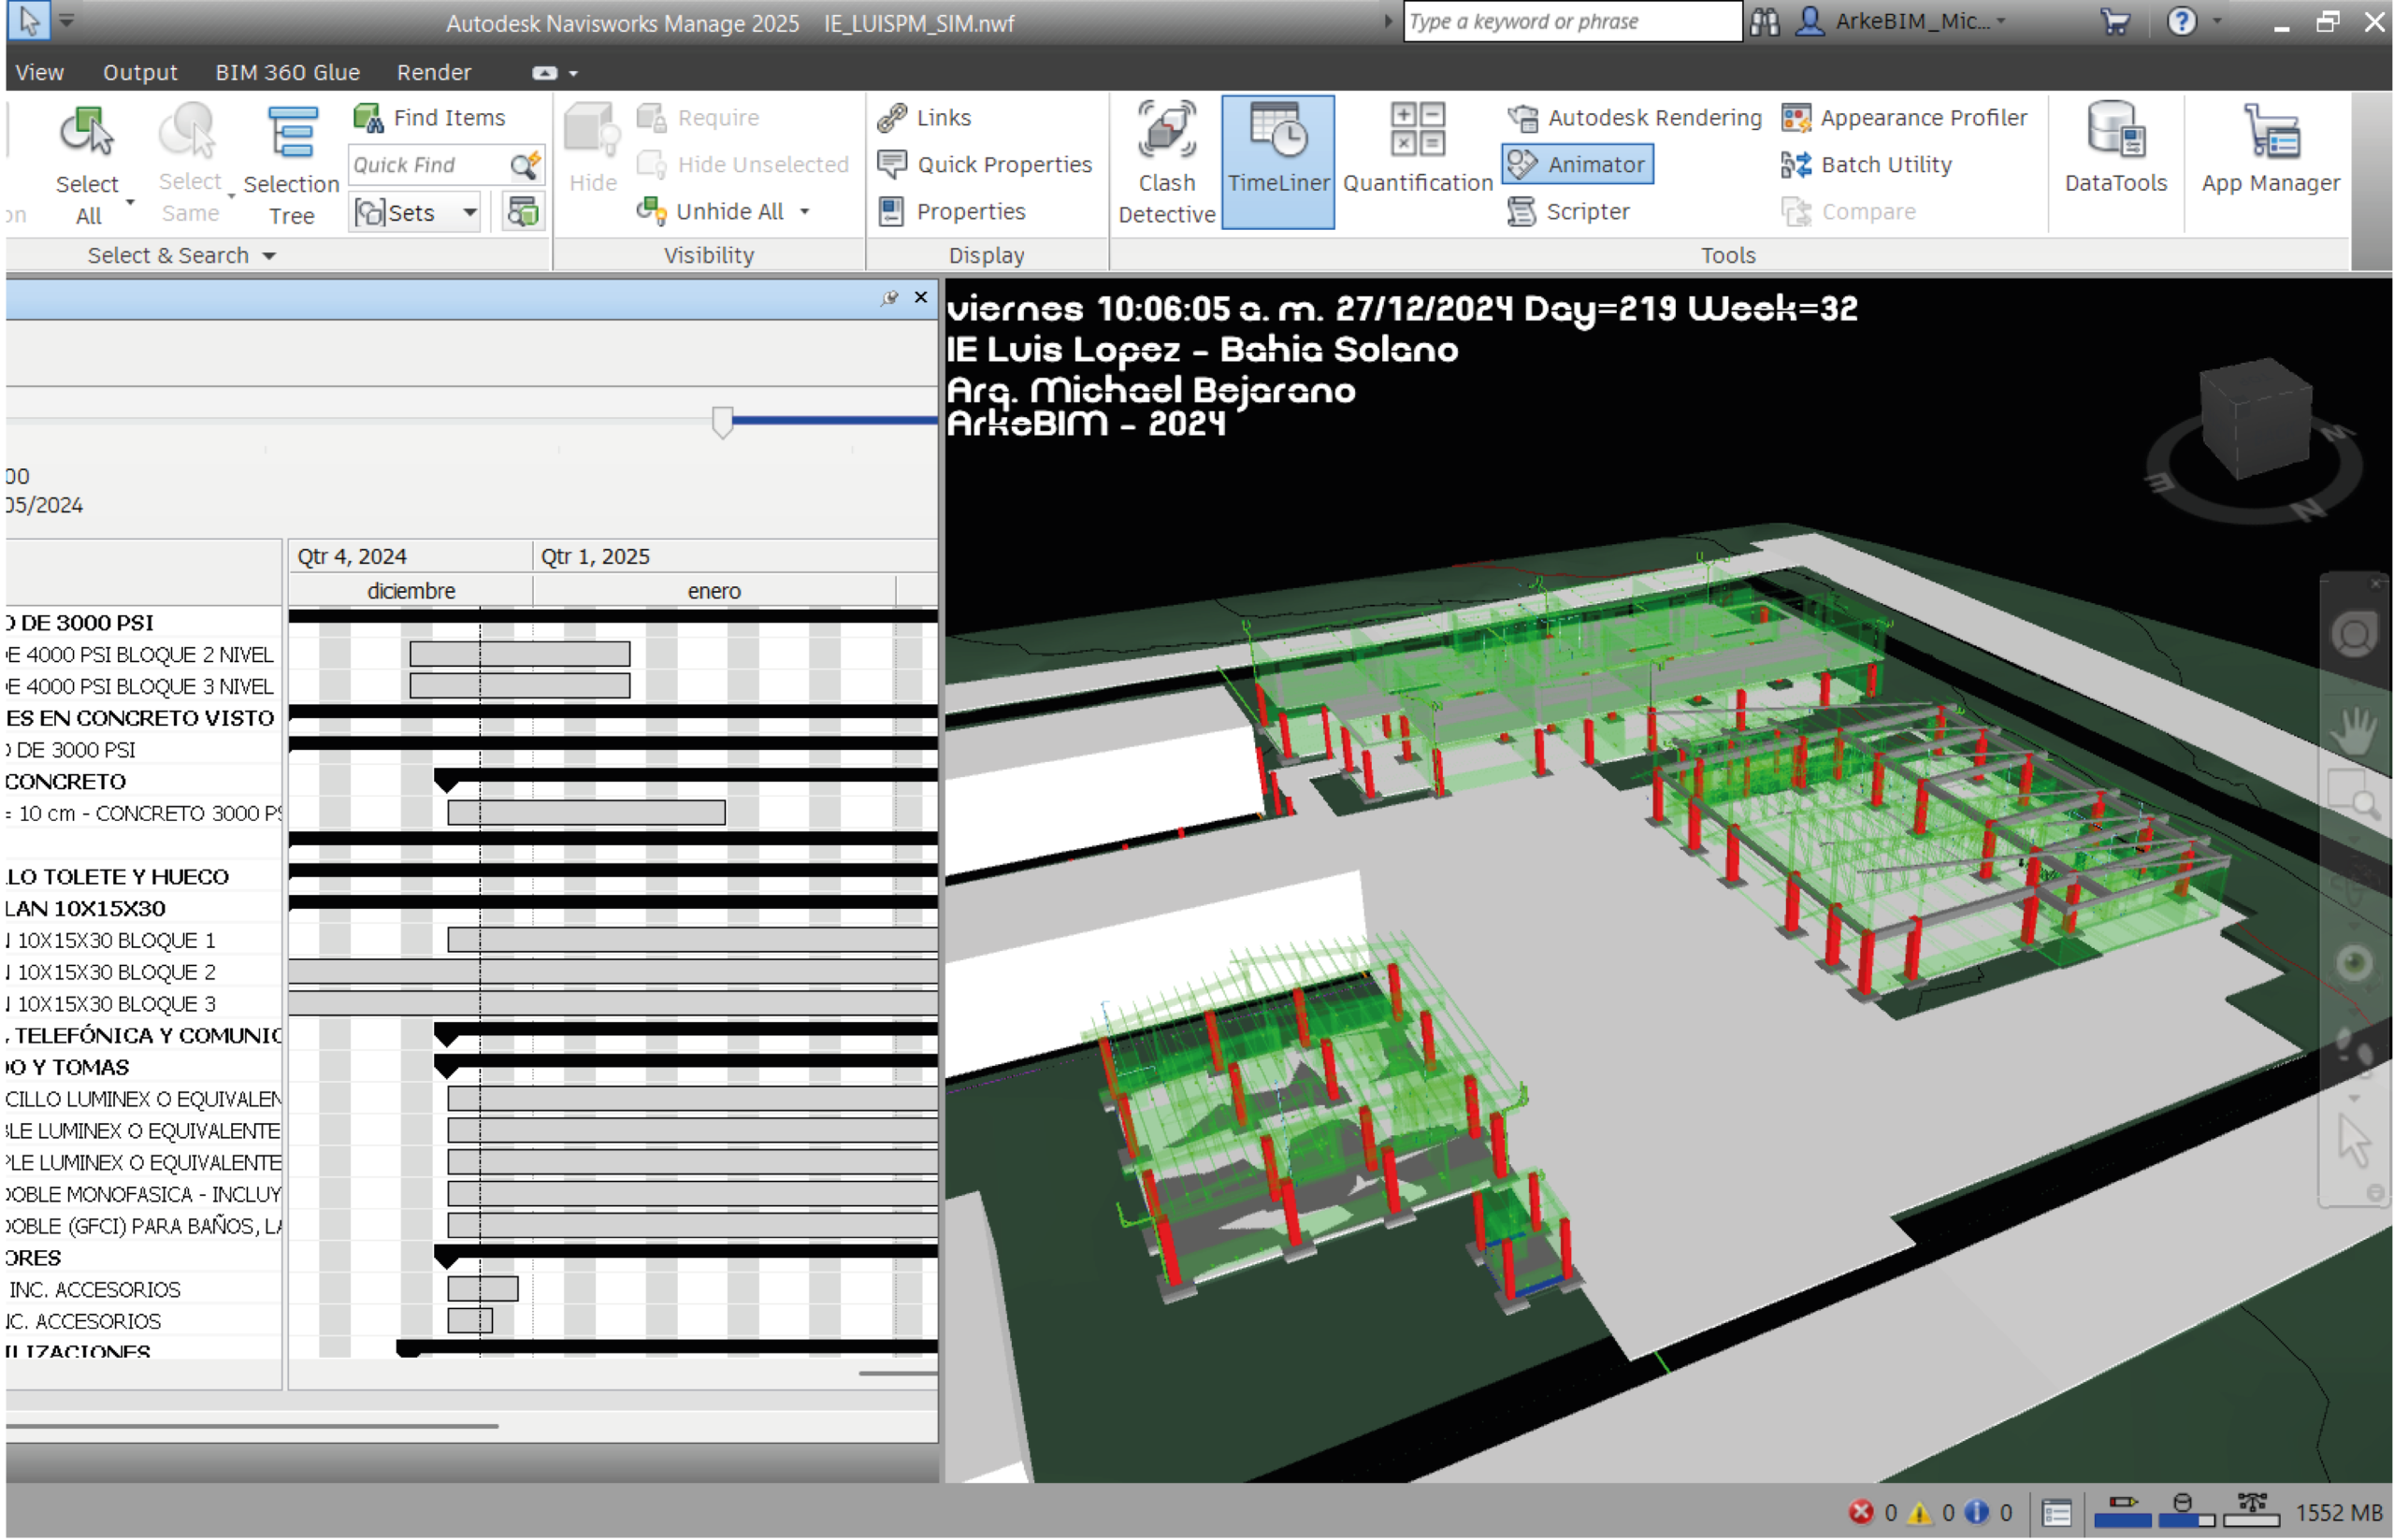Open the Sheet Browser status icon
This screenshot has width=2394, height=1540.
2056,1513
